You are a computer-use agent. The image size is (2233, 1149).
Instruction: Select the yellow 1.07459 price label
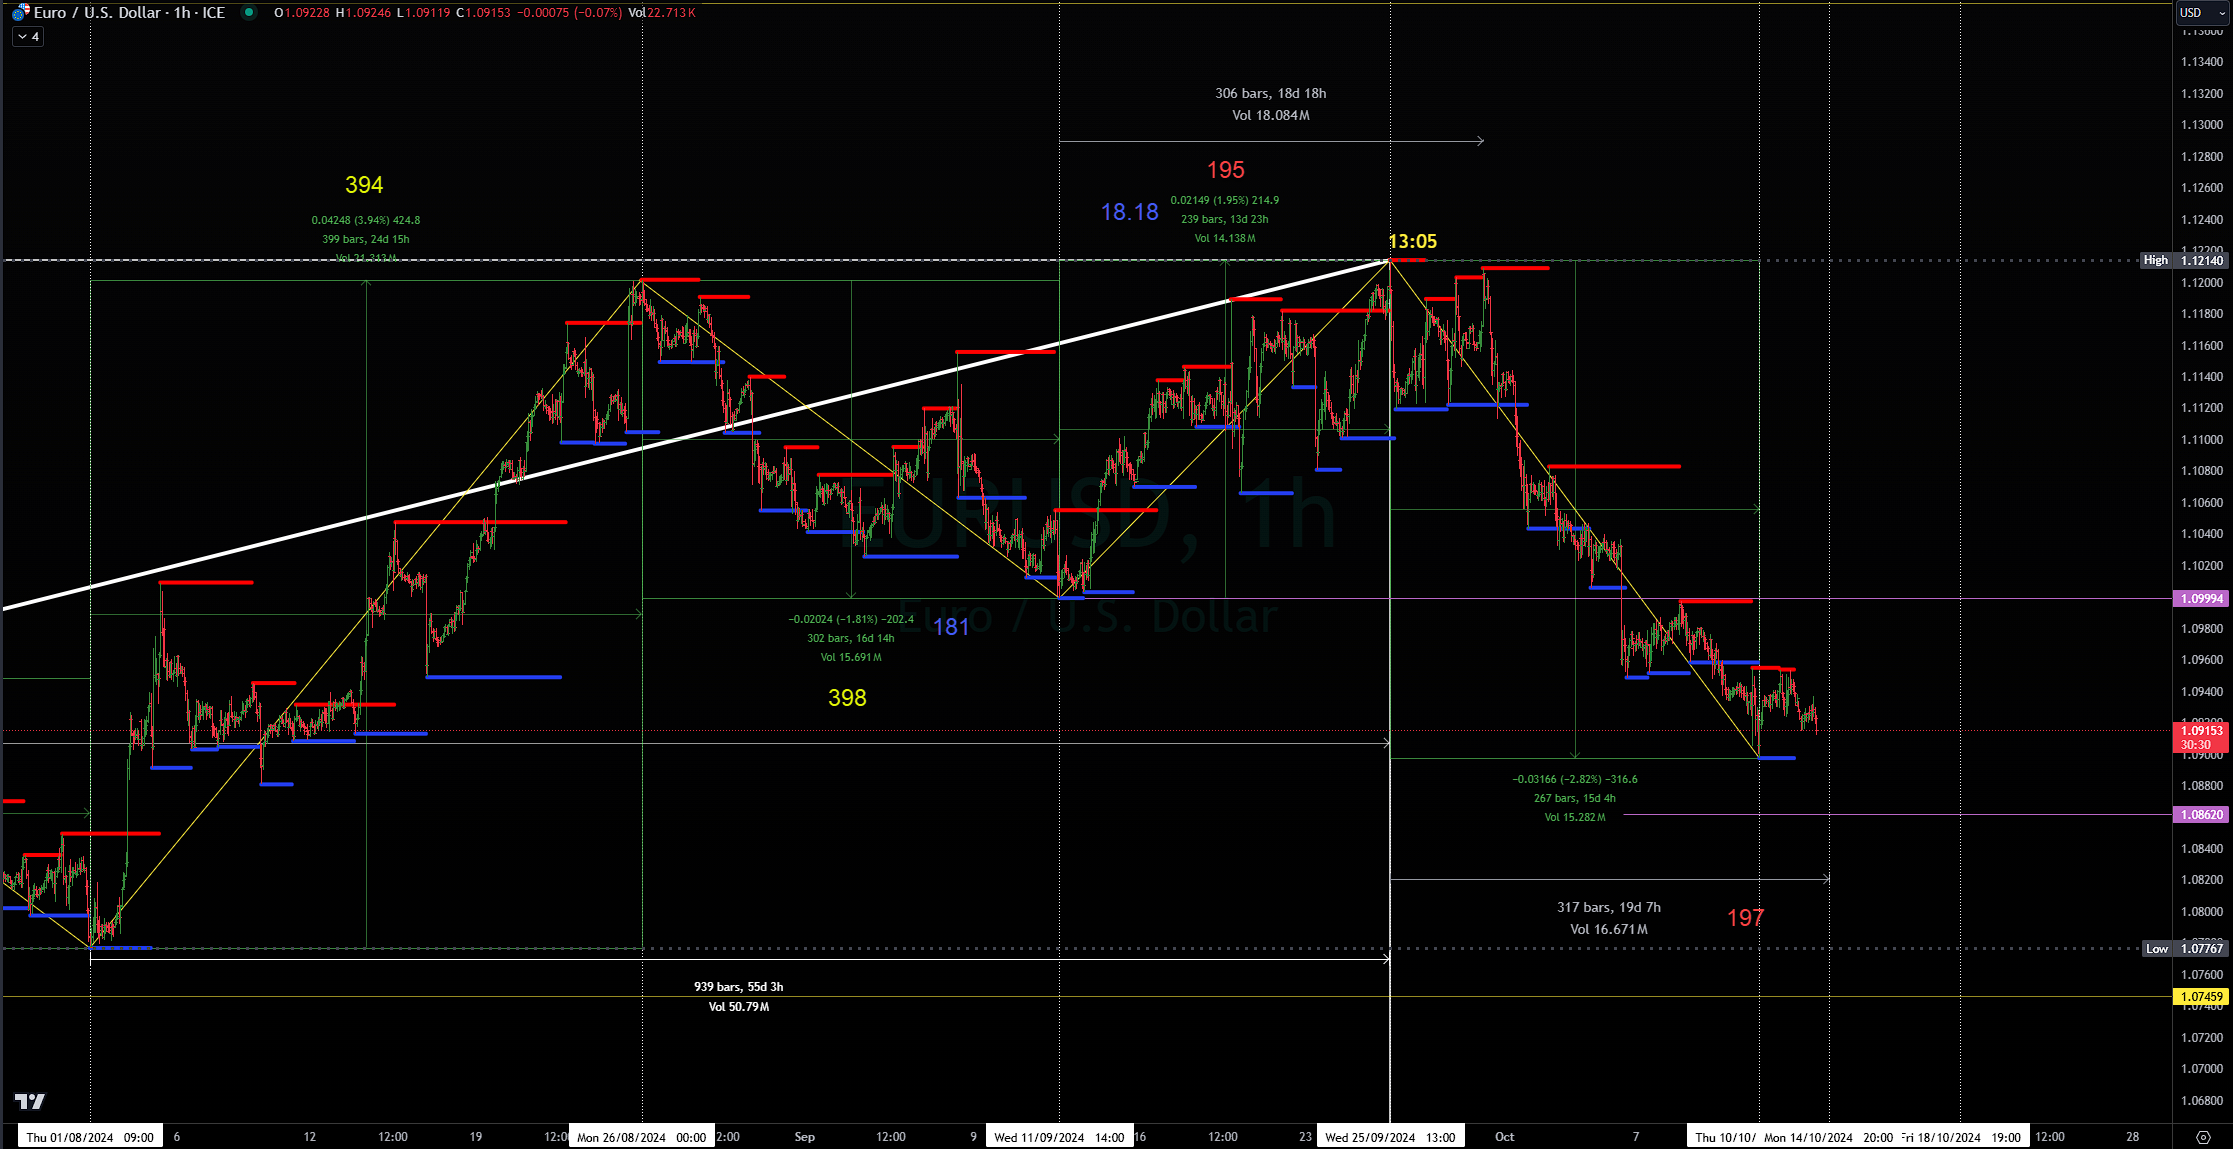[x=2201, y=997]
